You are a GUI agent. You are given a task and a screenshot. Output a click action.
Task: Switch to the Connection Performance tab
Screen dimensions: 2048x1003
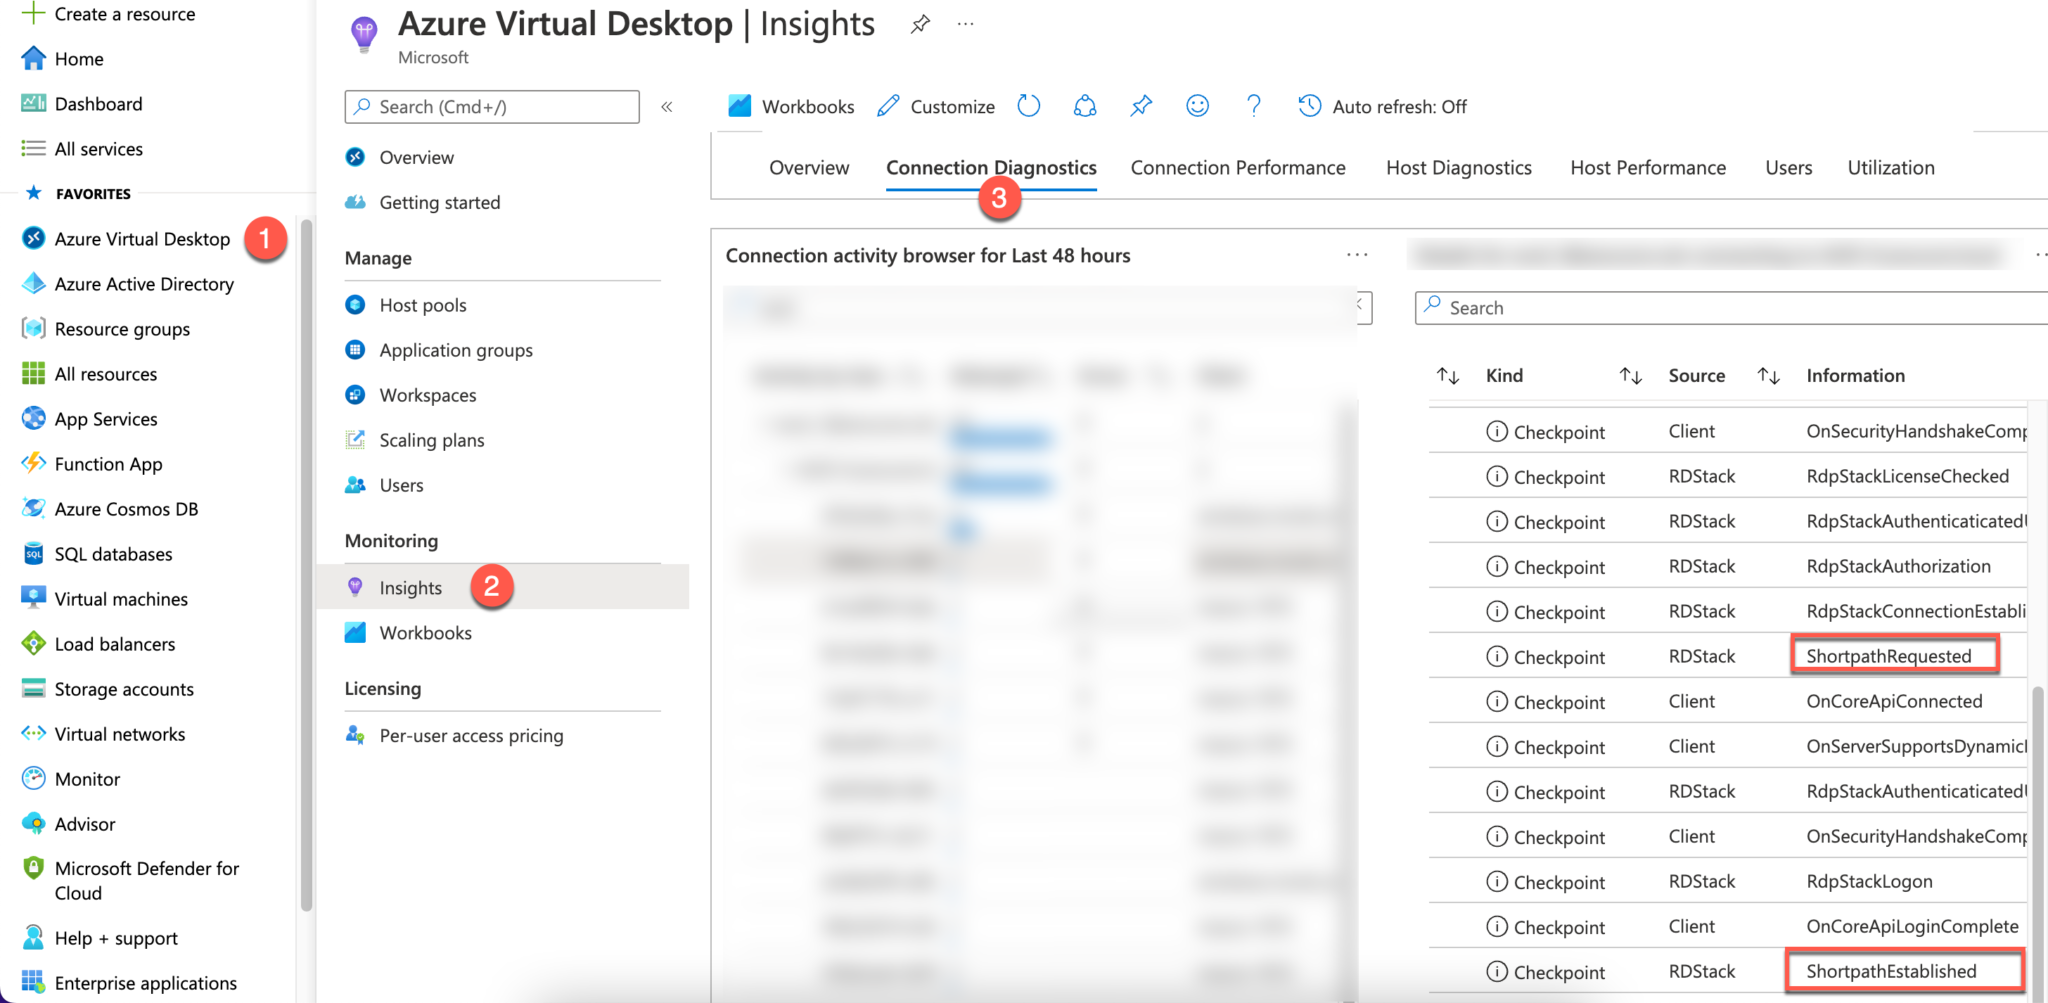(1237, 168)
